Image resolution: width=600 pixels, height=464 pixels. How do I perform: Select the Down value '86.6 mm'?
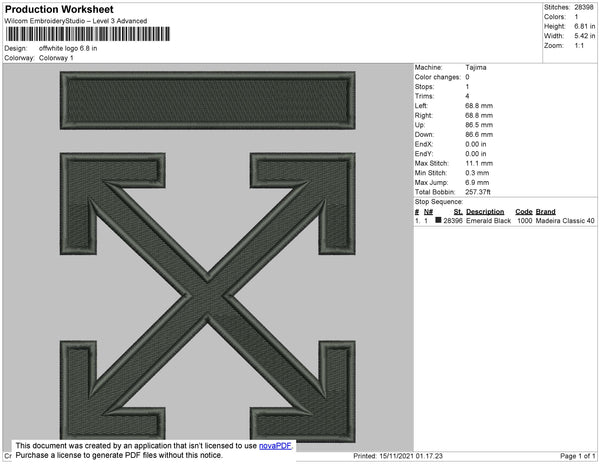coord(479,135)
